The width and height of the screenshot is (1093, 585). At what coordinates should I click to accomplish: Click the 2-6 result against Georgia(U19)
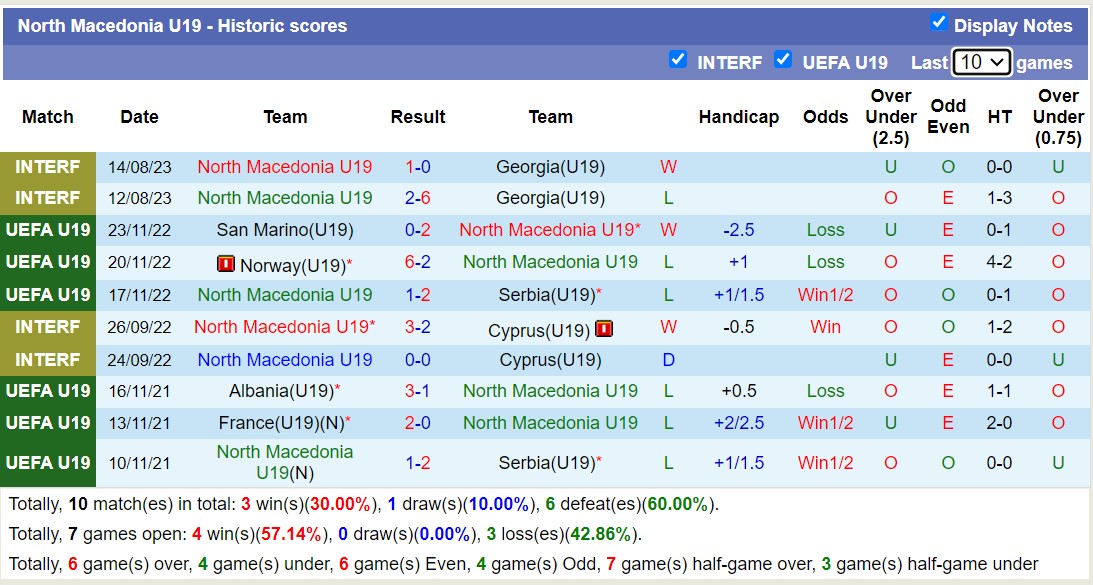click(x=418, y=198)
